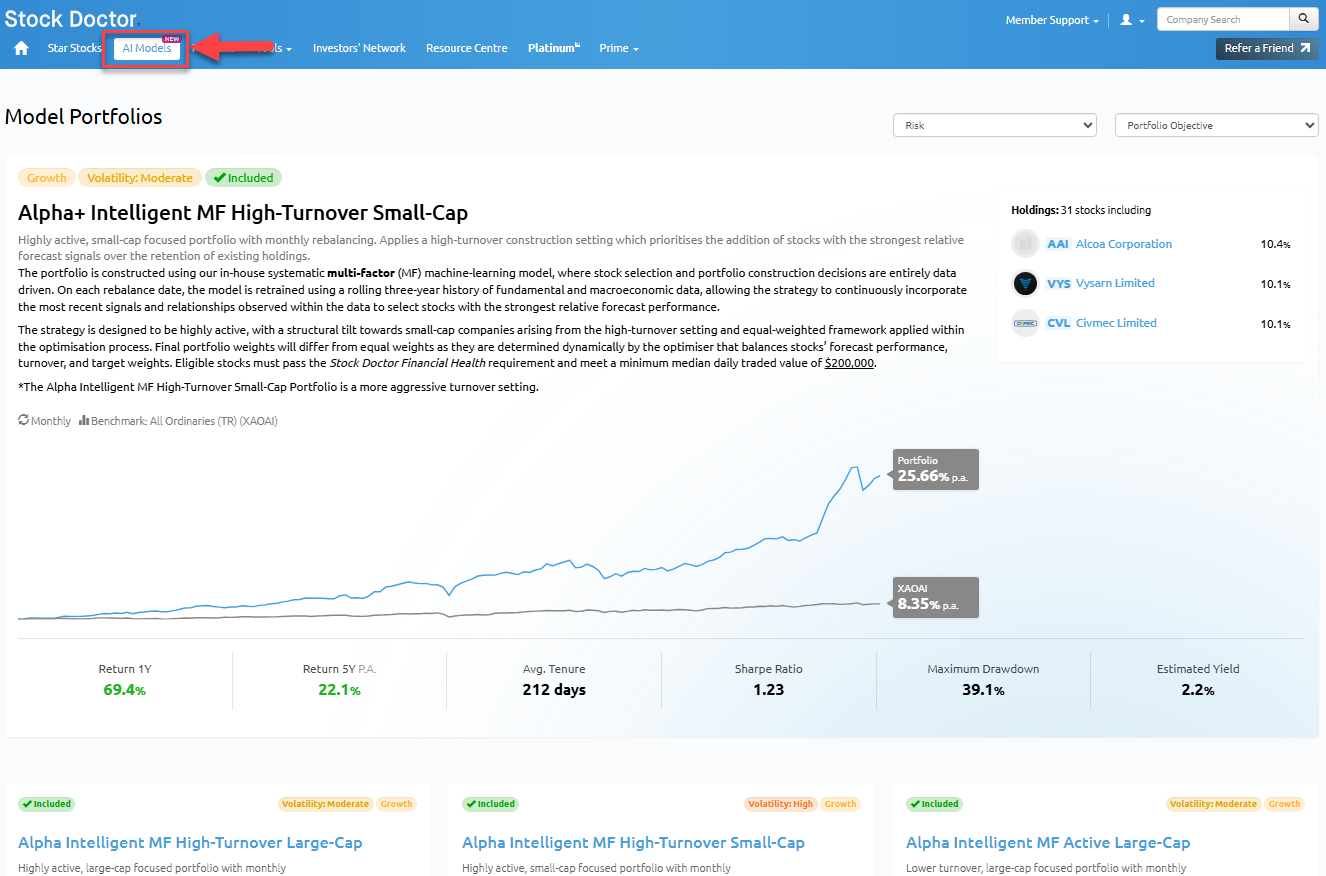Click the Estimated Yield value 2.2%
1326x876 pixels.
1198,690
